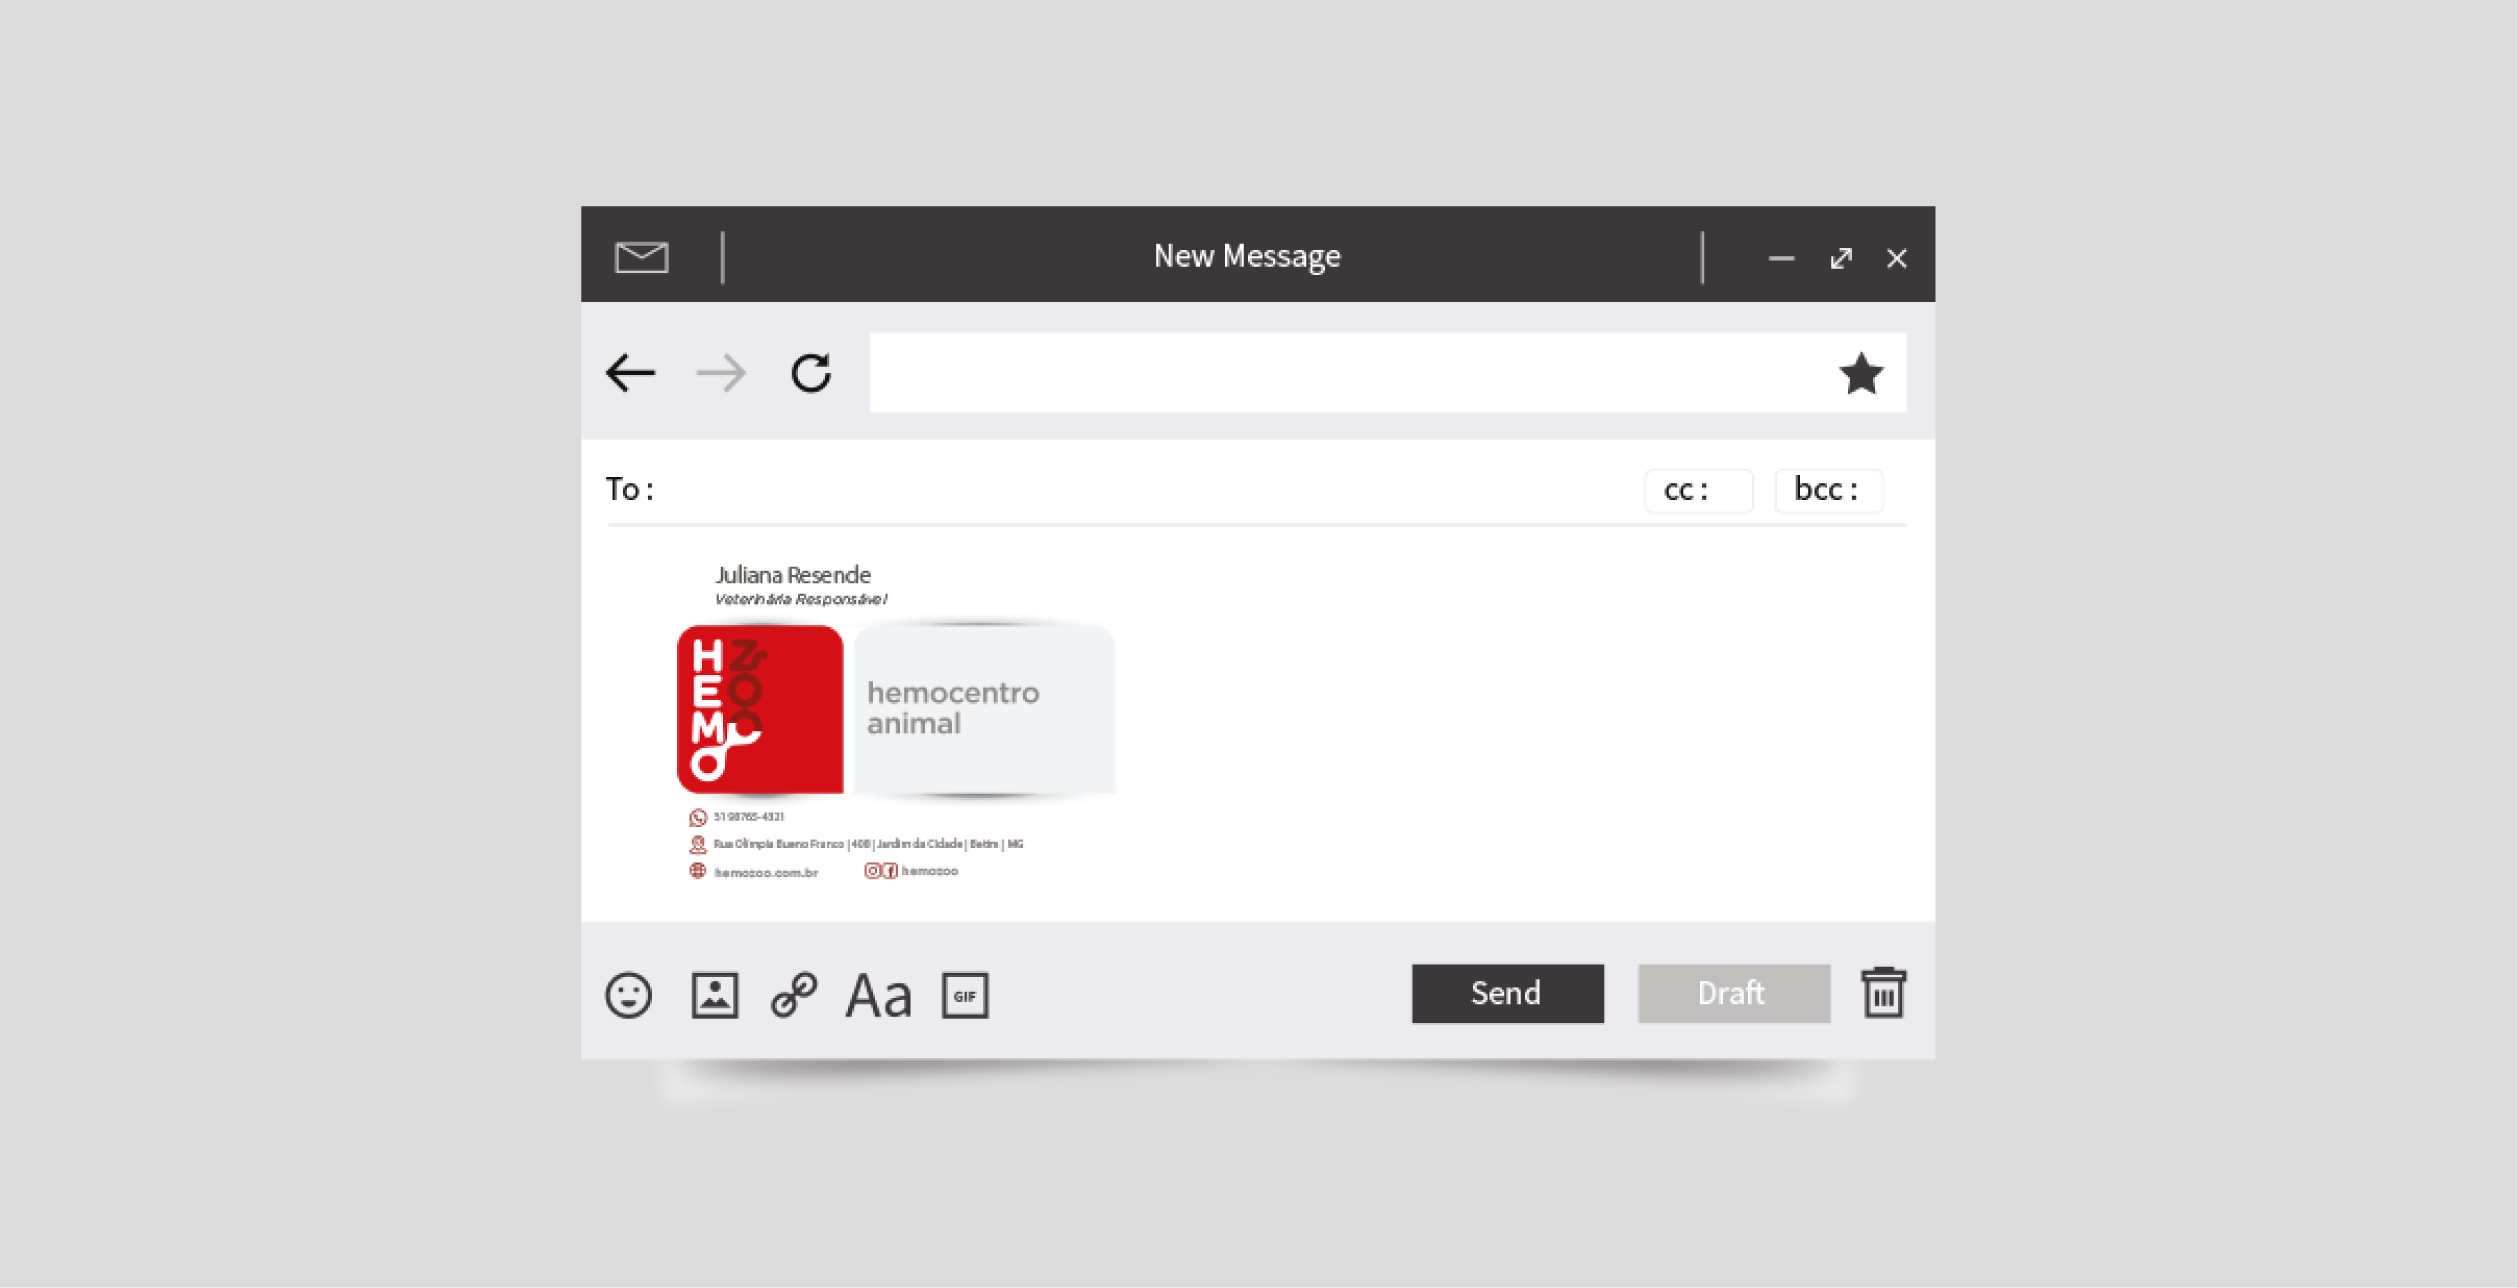Bookmark with the star icon
Screen dimensions: 2517x1288
pyautogui.click(x=1860, y=374)
